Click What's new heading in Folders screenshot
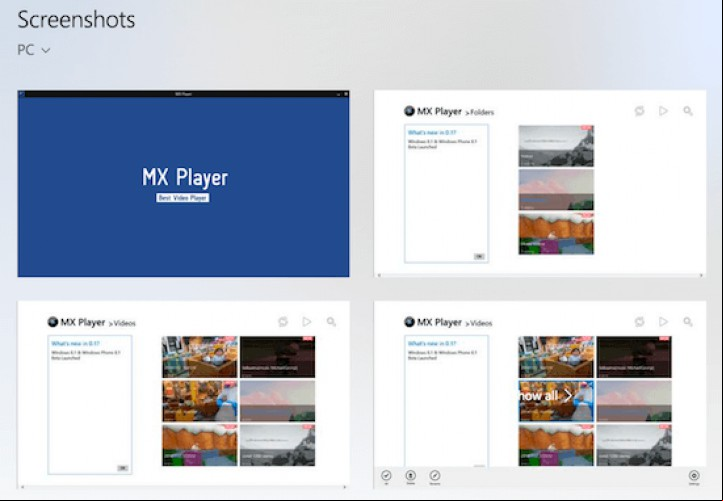723x501 pixels. pyautogui.click(x=432, y=133)
